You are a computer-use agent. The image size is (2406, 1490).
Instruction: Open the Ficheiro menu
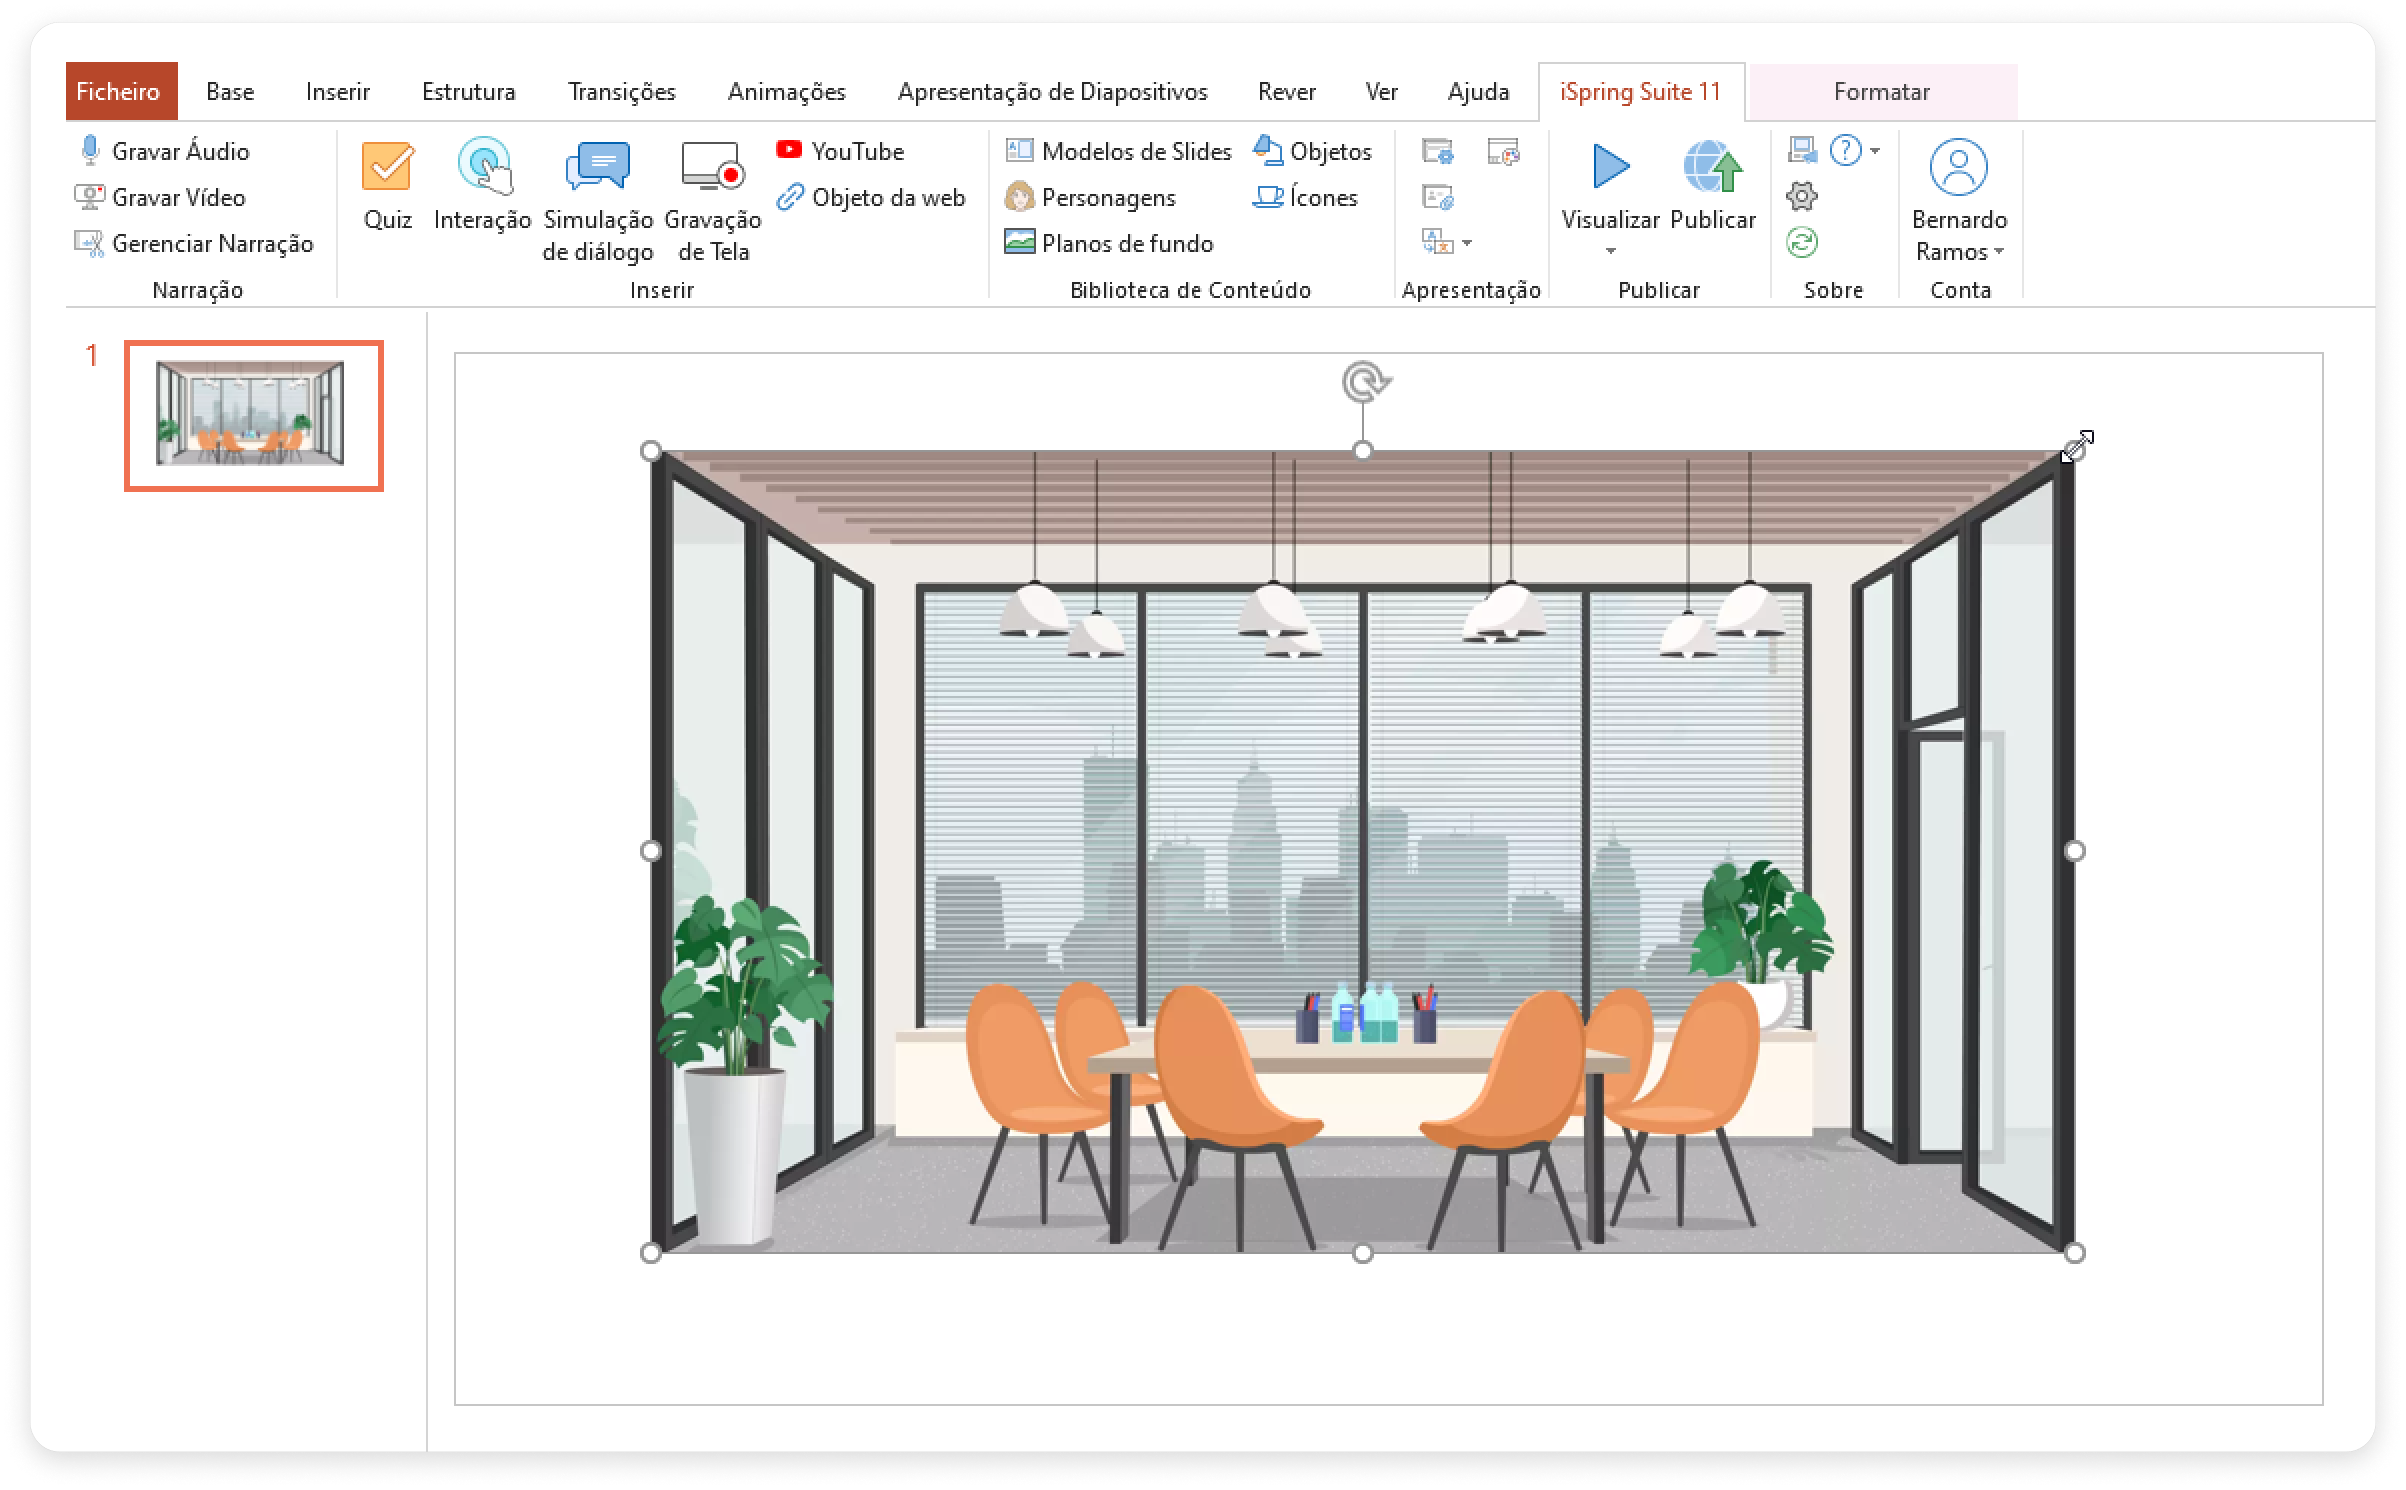click(x=118, y=92)
